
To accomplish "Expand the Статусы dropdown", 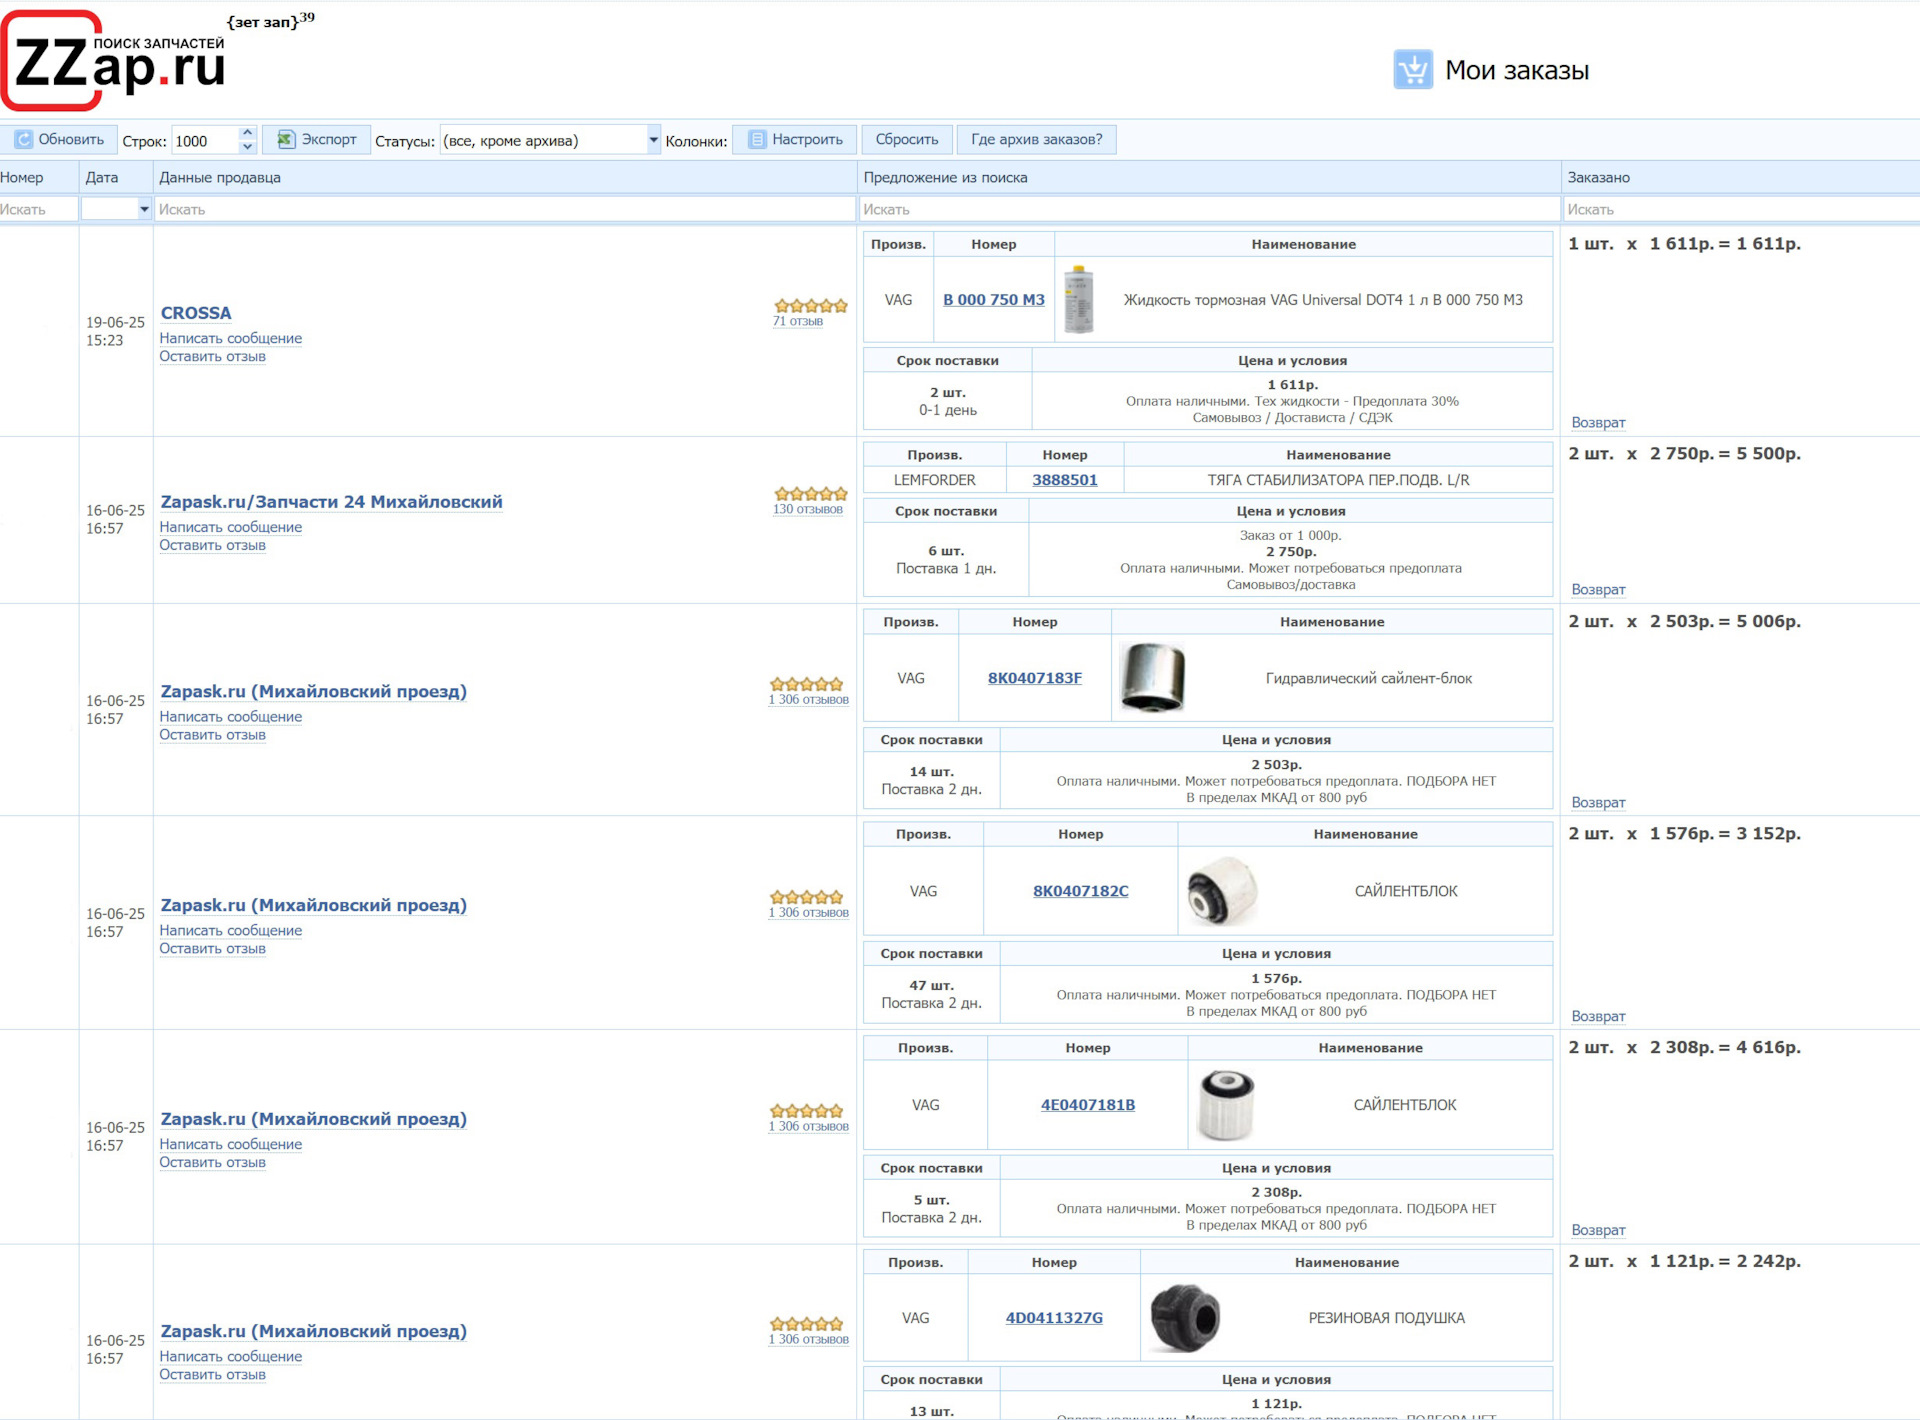I will tap(653, 140).
